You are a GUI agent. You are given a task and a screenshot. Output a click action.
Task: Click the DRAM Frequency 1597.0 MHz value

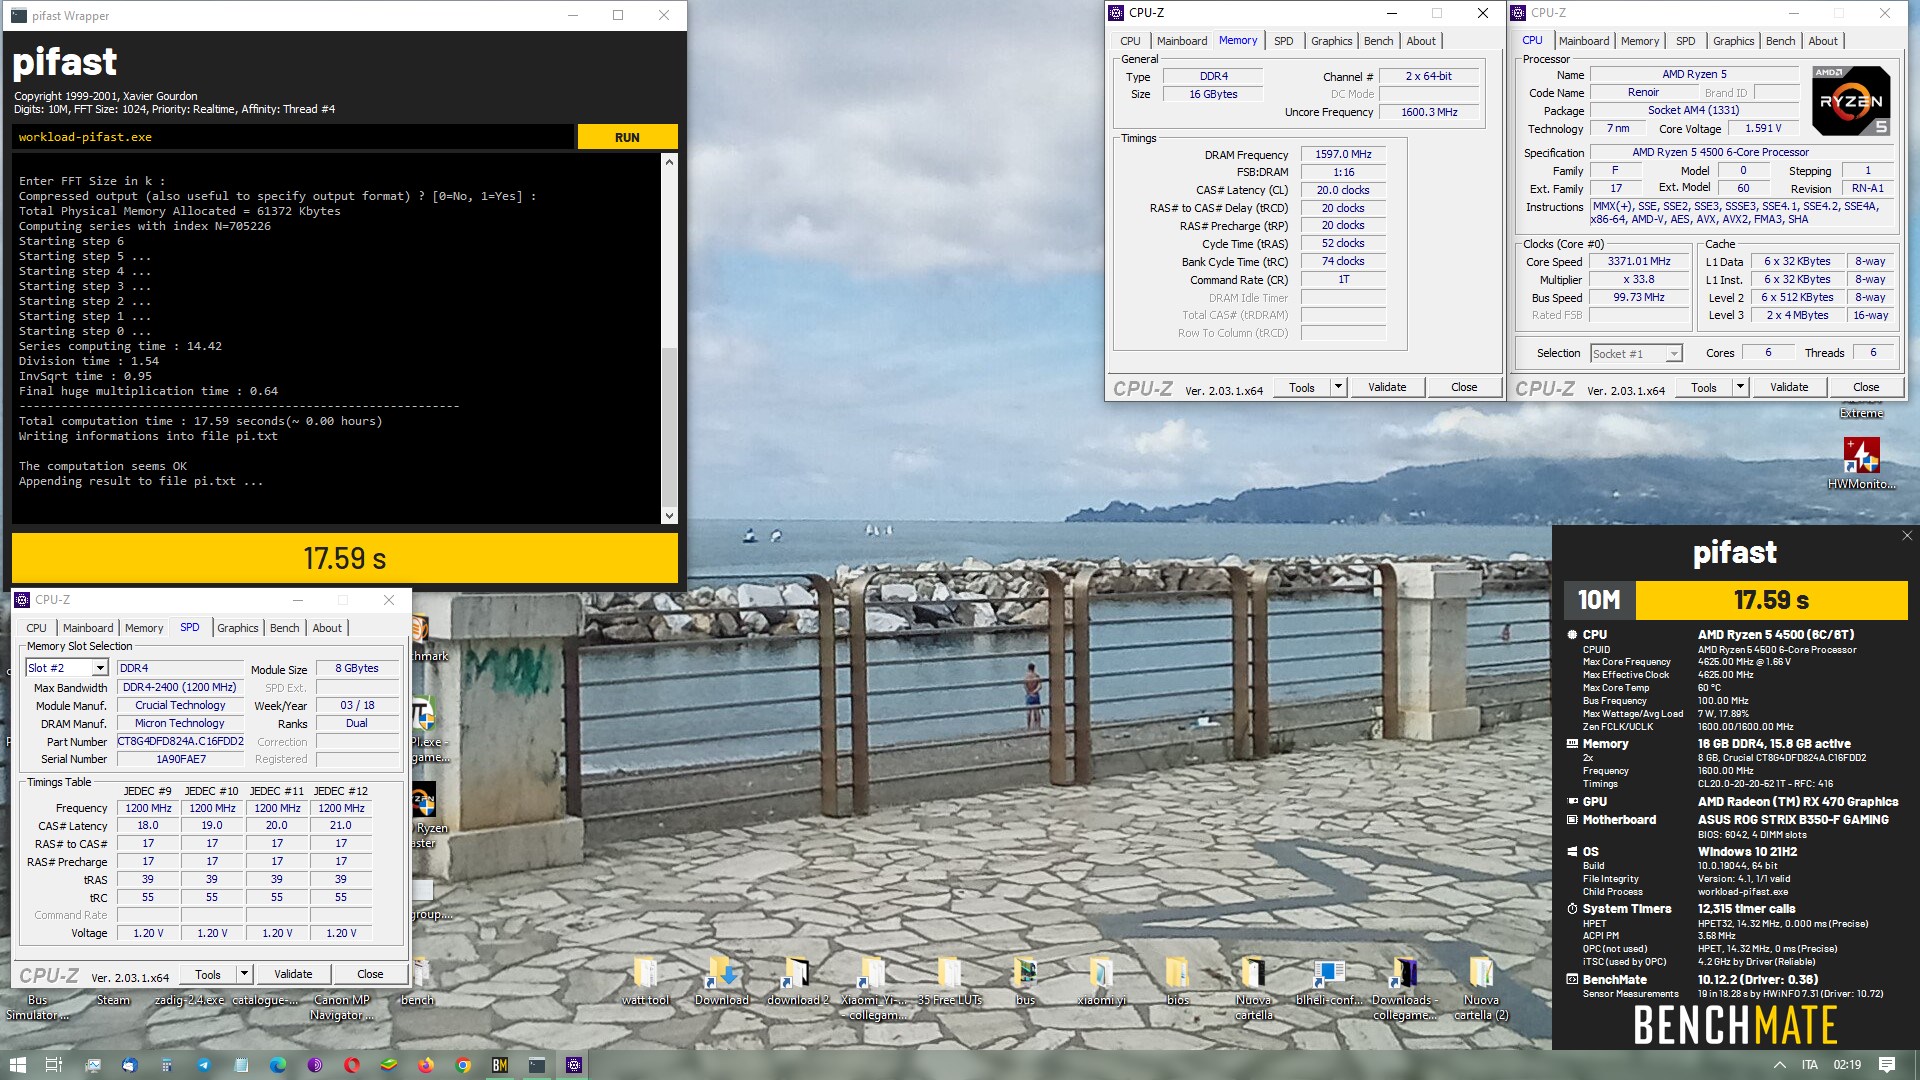(1343, 154)
